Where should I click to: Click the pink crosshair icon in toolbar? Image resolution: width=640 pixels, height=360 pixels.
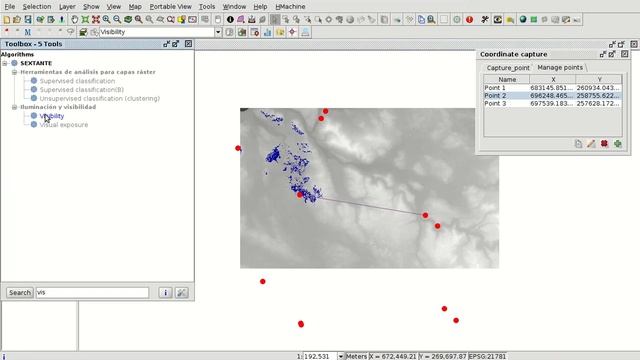click(292, 32)
